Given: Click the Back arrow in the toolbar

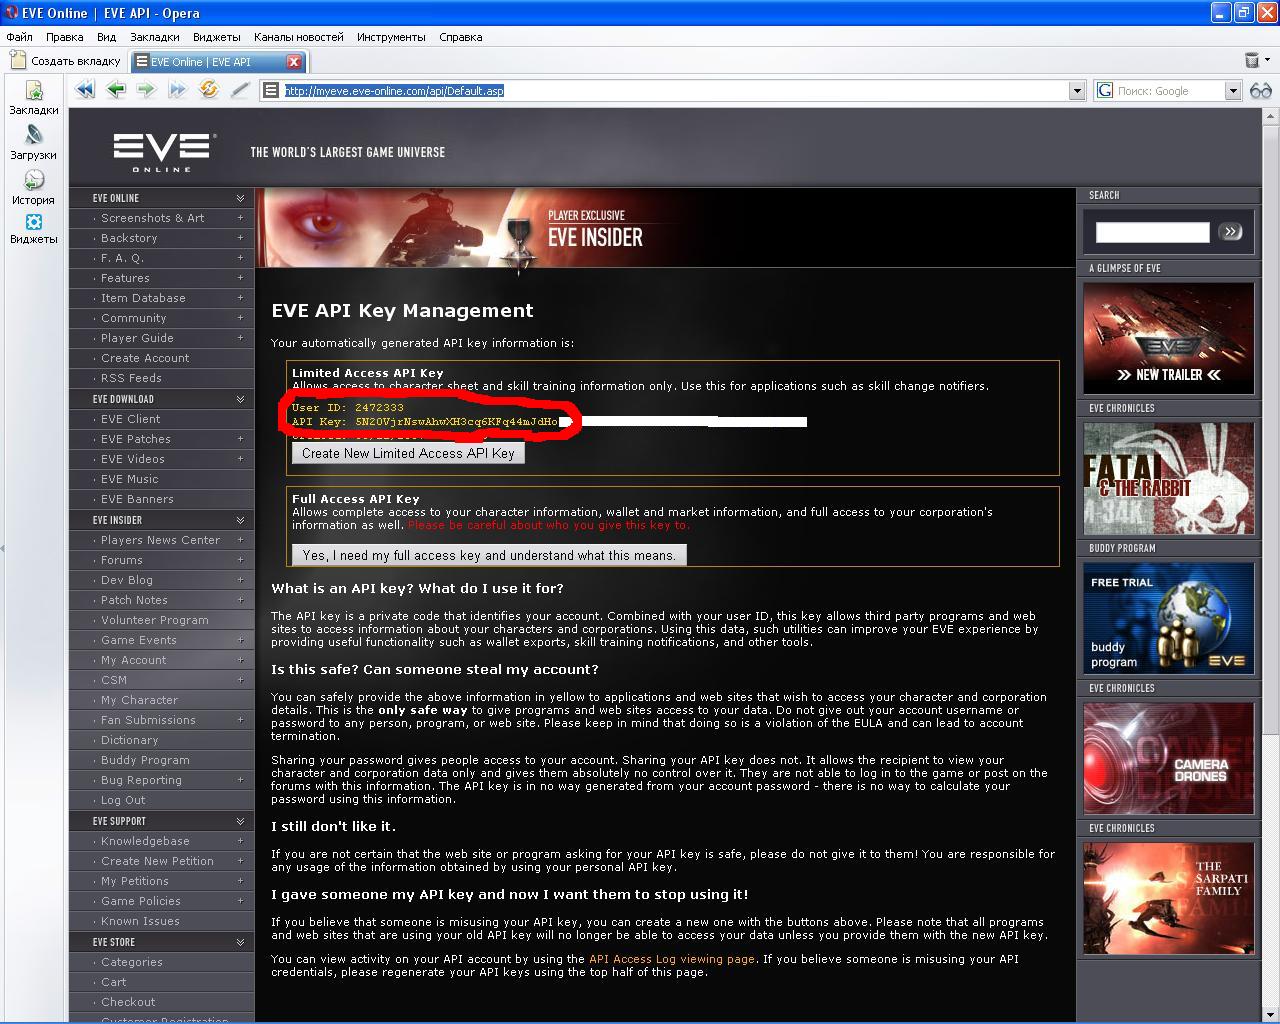Looking at the screenshot, I should click(116, 90).
